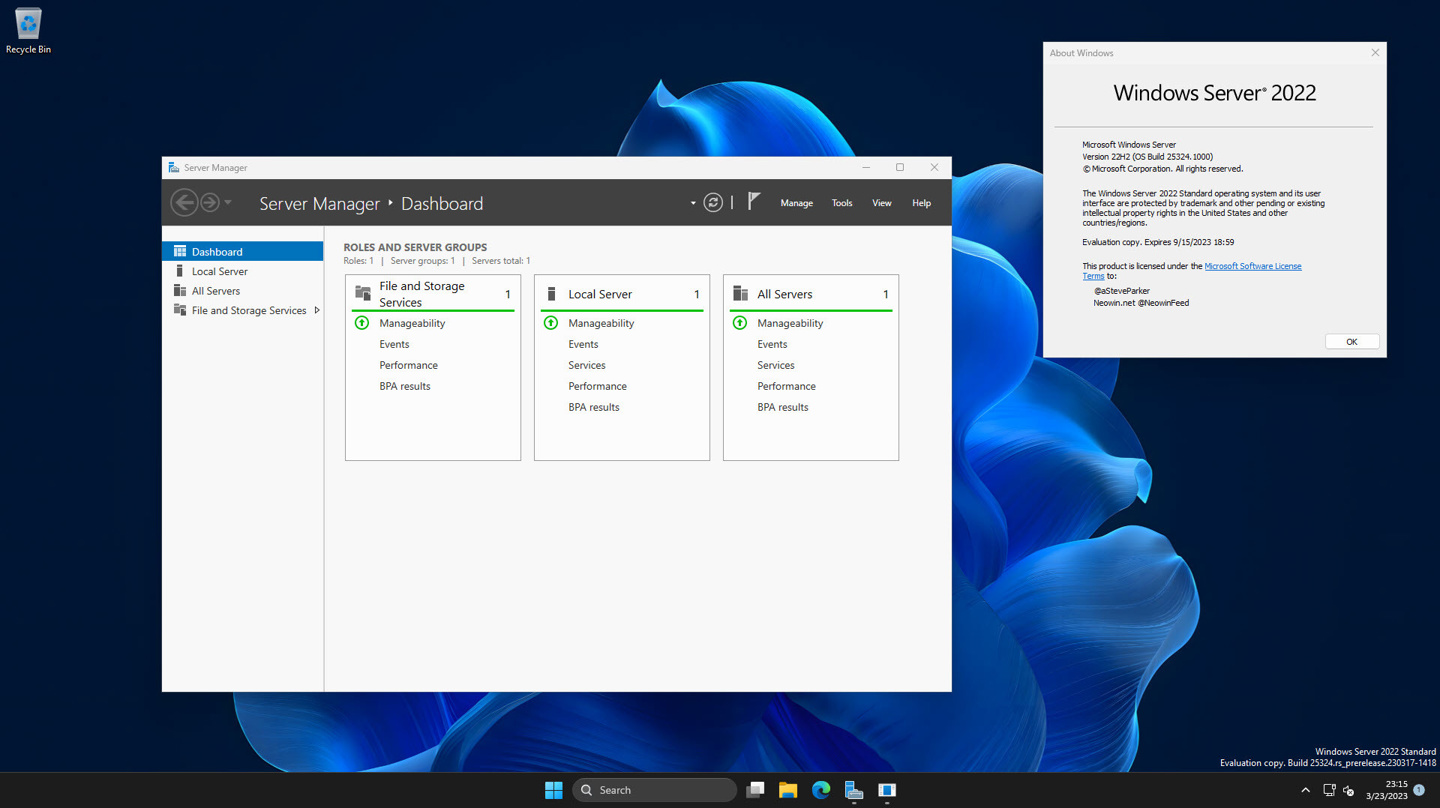Open the navigation history dropdown arrow
The height and width of the screenshot is (808, 1440).
(x=228, y=203)
